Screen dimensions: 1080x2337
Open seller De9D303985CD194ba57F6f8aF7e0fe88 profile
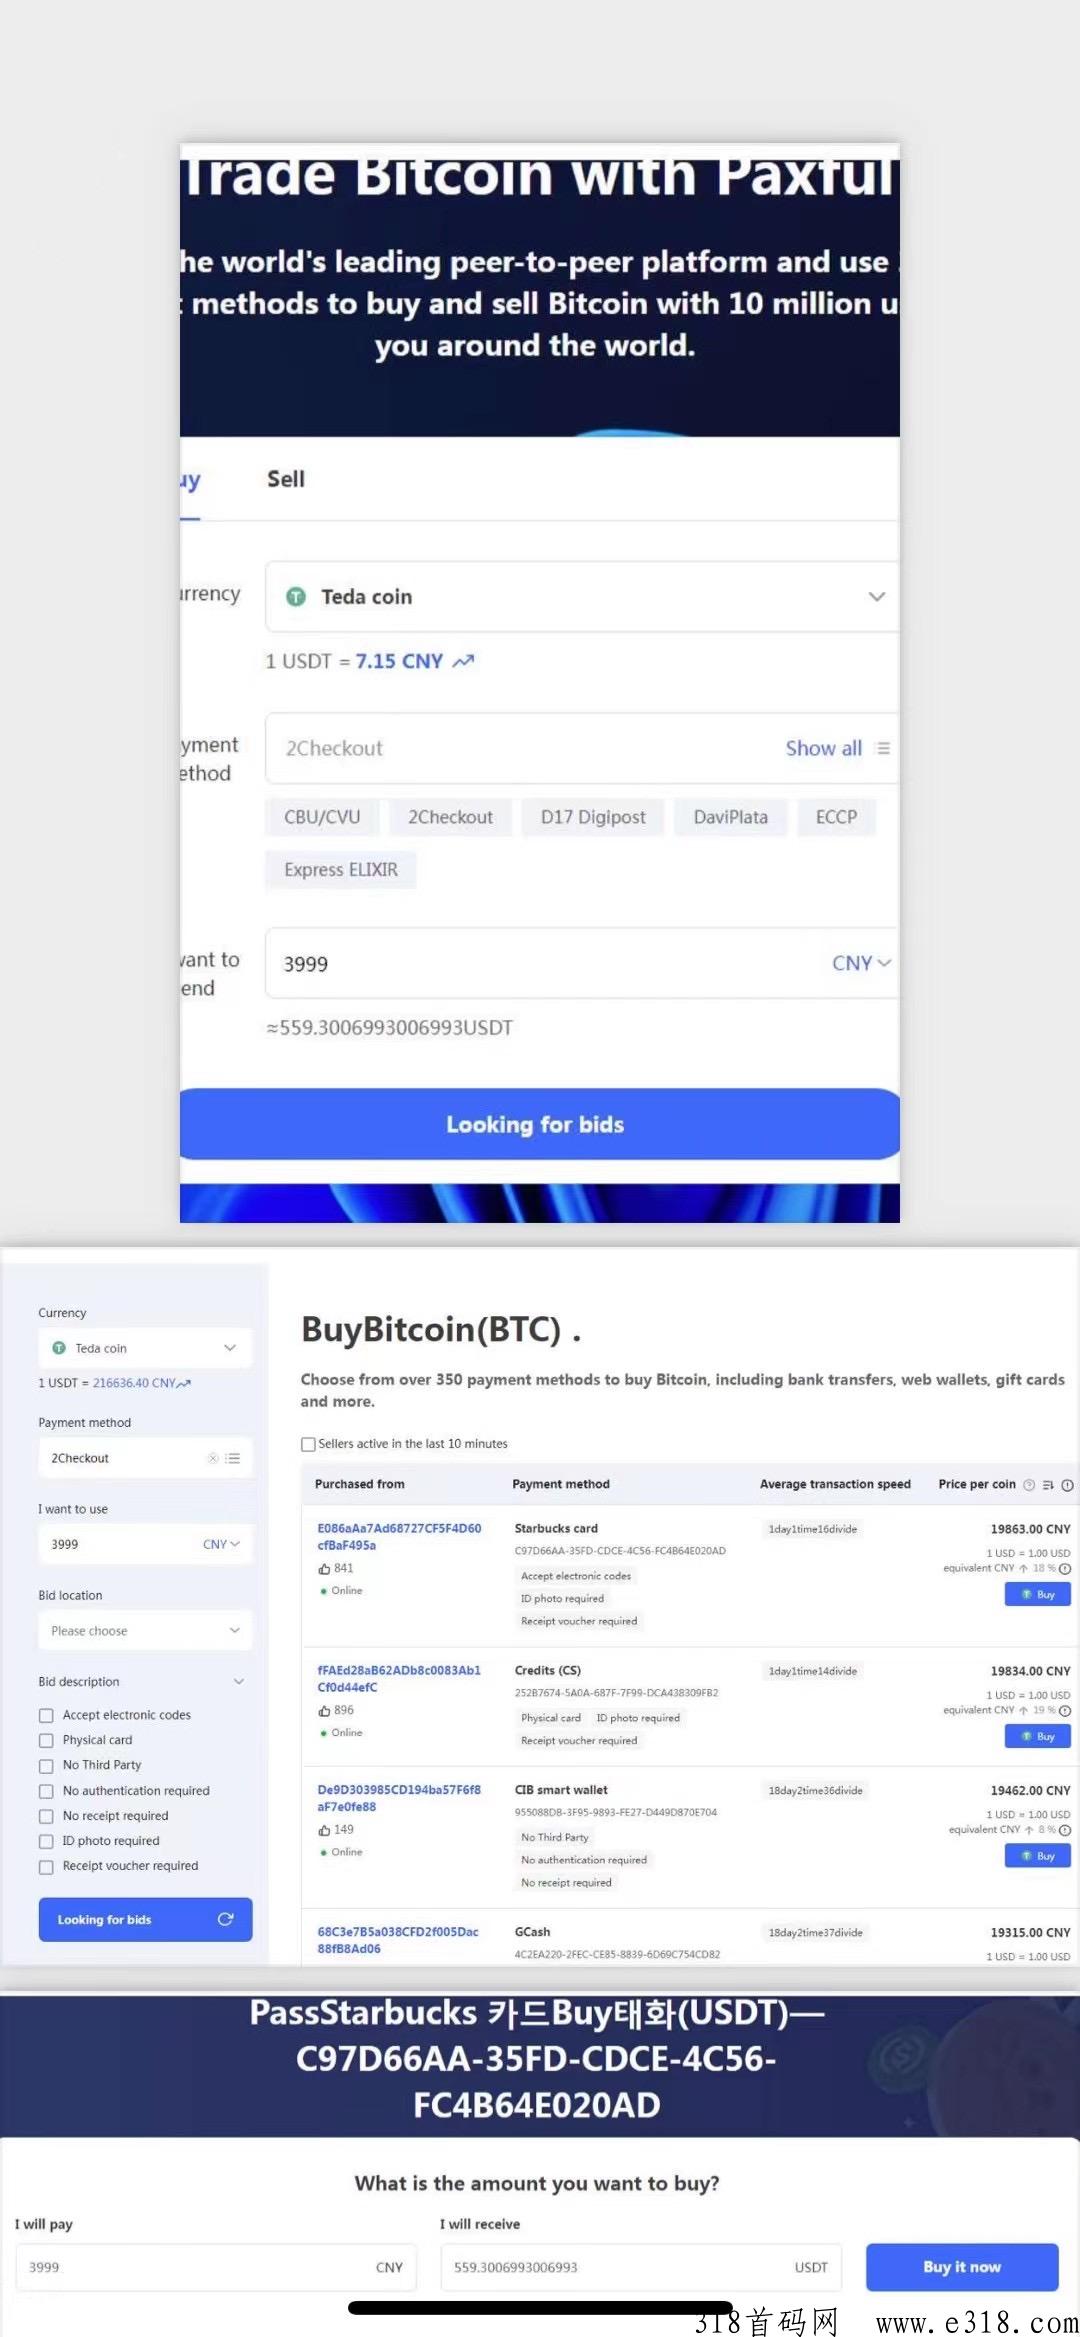[x=399, y=1798]
